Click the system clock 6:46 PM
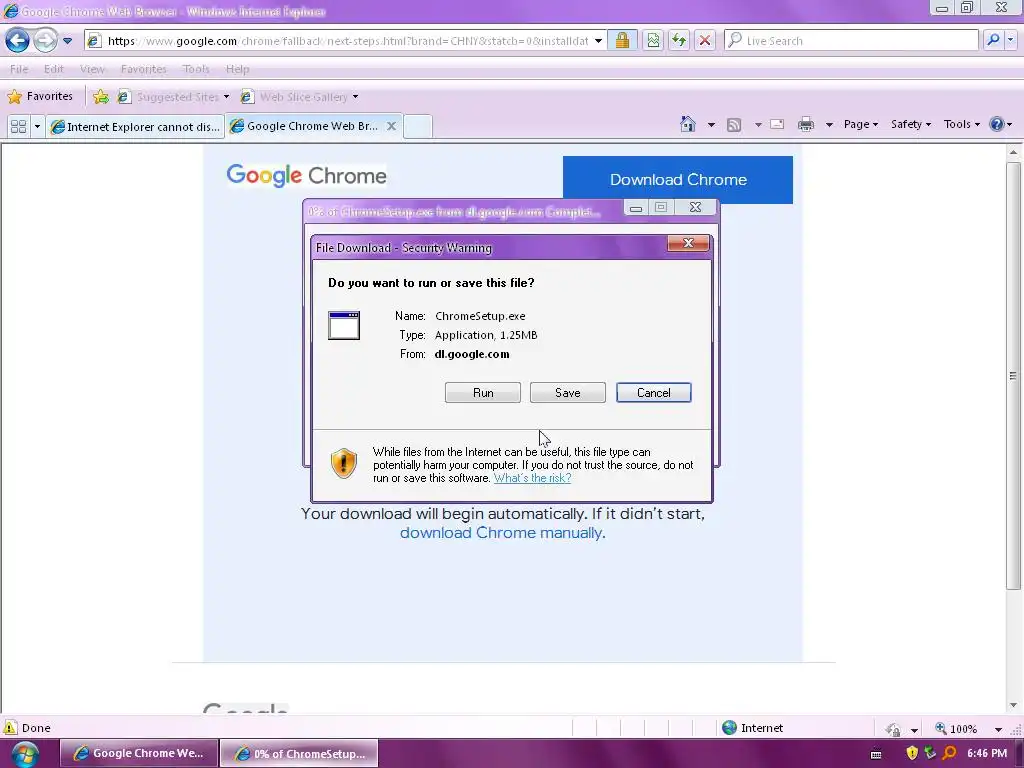 click(x=987, y=753)
